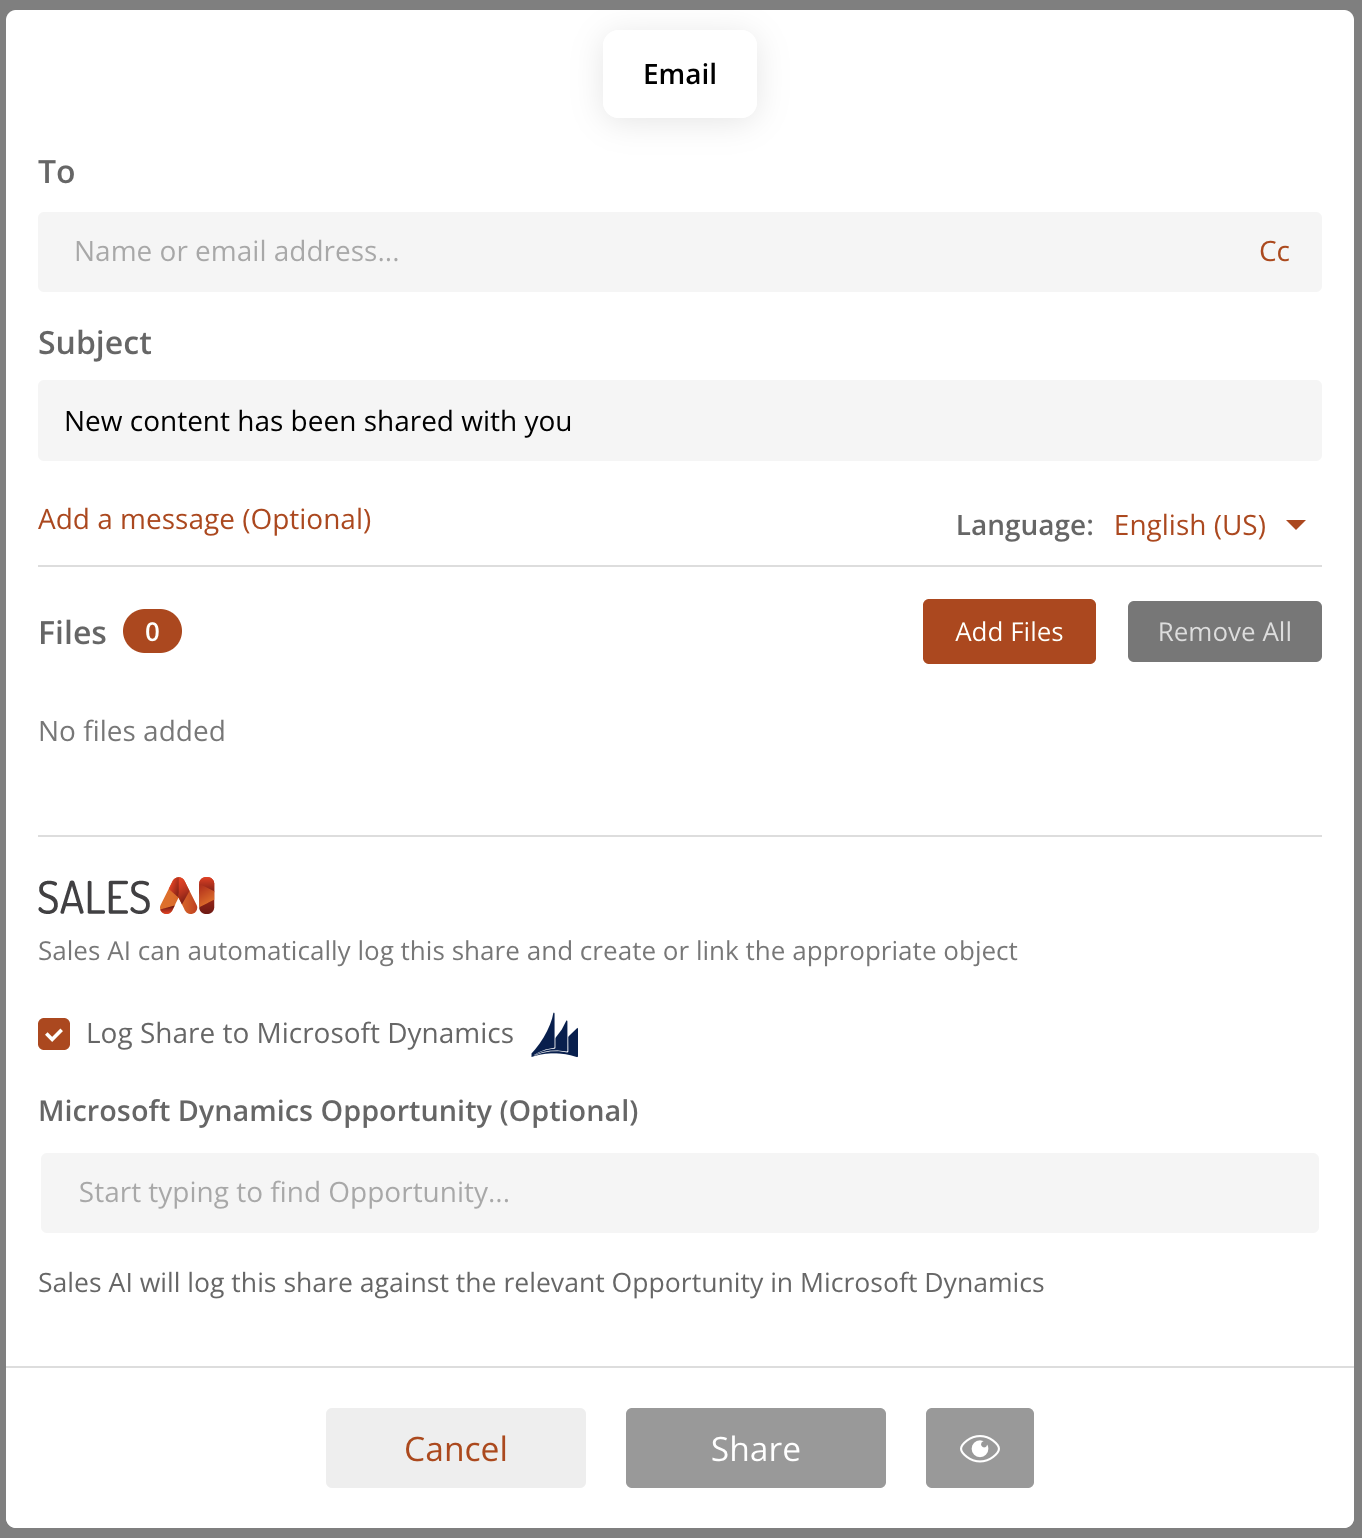This screenshot has width=1362, height=1538.
Task: Click the Microsoft Dynamics Opportunity (Optional) heading
Action: (339, 1111)
